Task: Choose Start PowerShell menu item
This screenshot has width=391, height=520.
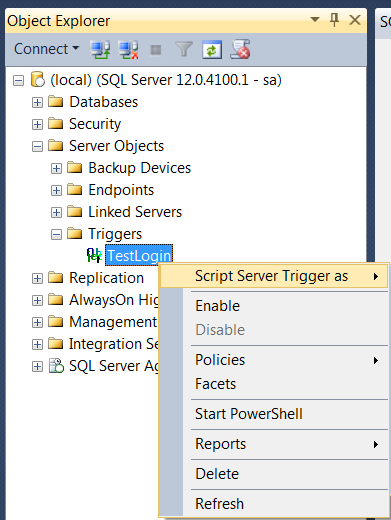Action: click(274, 414)
